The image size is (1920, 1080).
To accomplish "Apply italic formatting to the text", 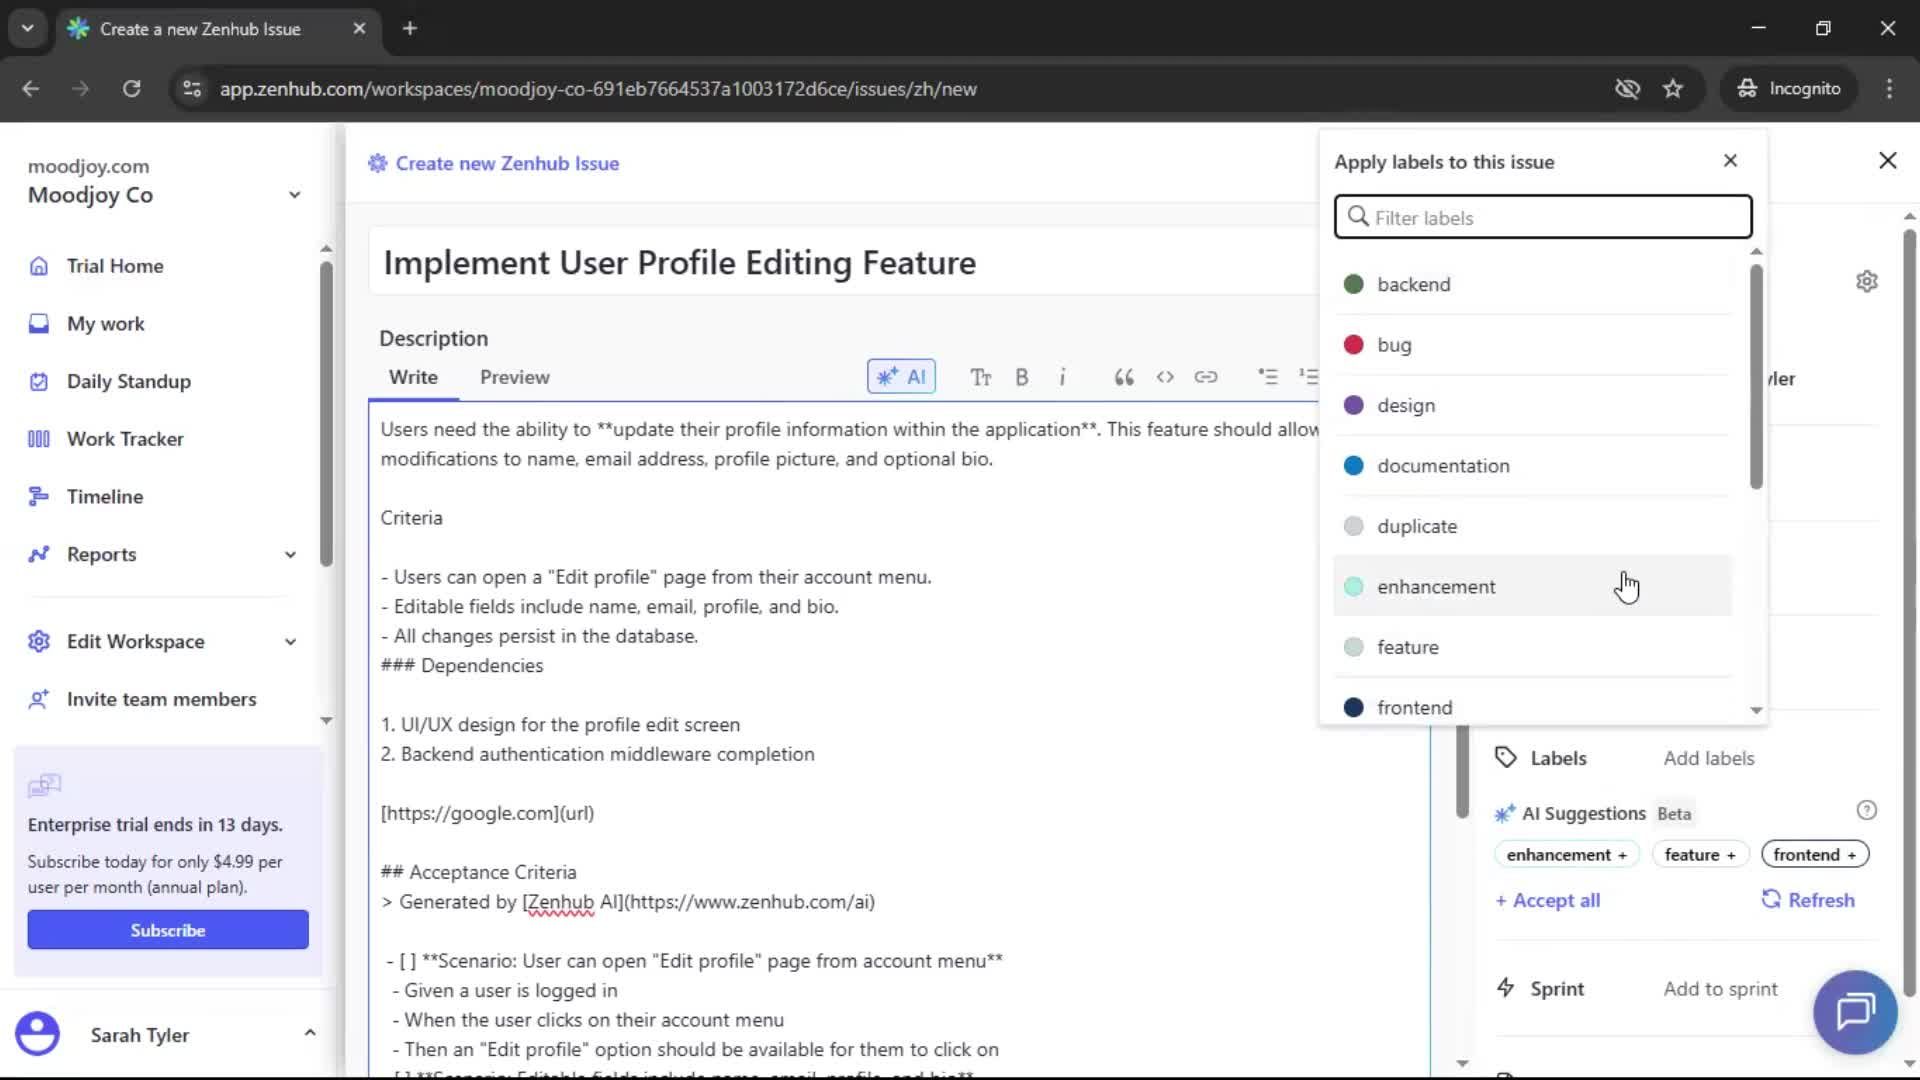I will click(1063, 377).
